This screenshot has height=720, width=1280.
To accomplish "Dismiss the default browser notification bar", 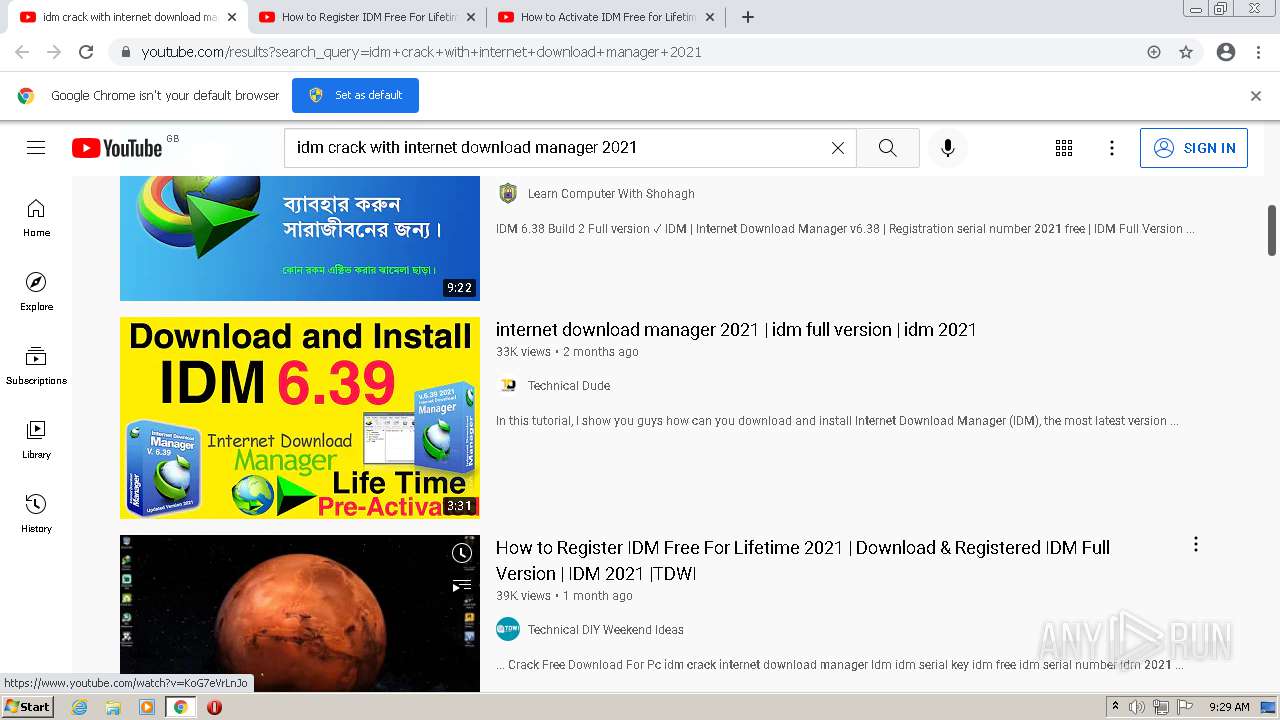I will 1256,96.
